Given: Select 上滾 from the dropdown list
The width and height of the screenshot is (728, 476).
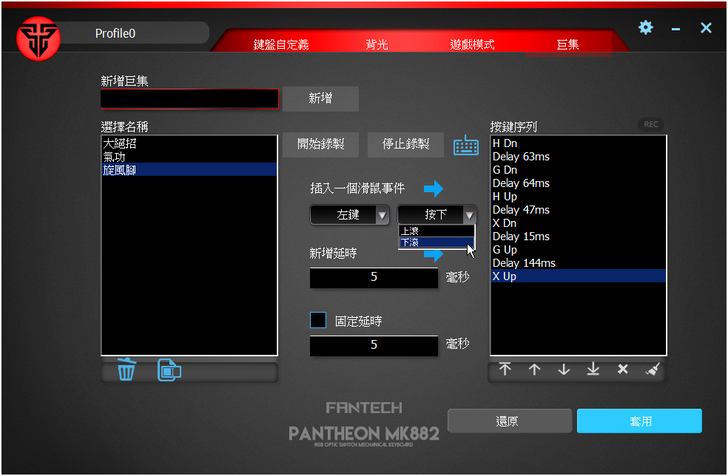Looking at the screenshot, I should tap(436, 231).
